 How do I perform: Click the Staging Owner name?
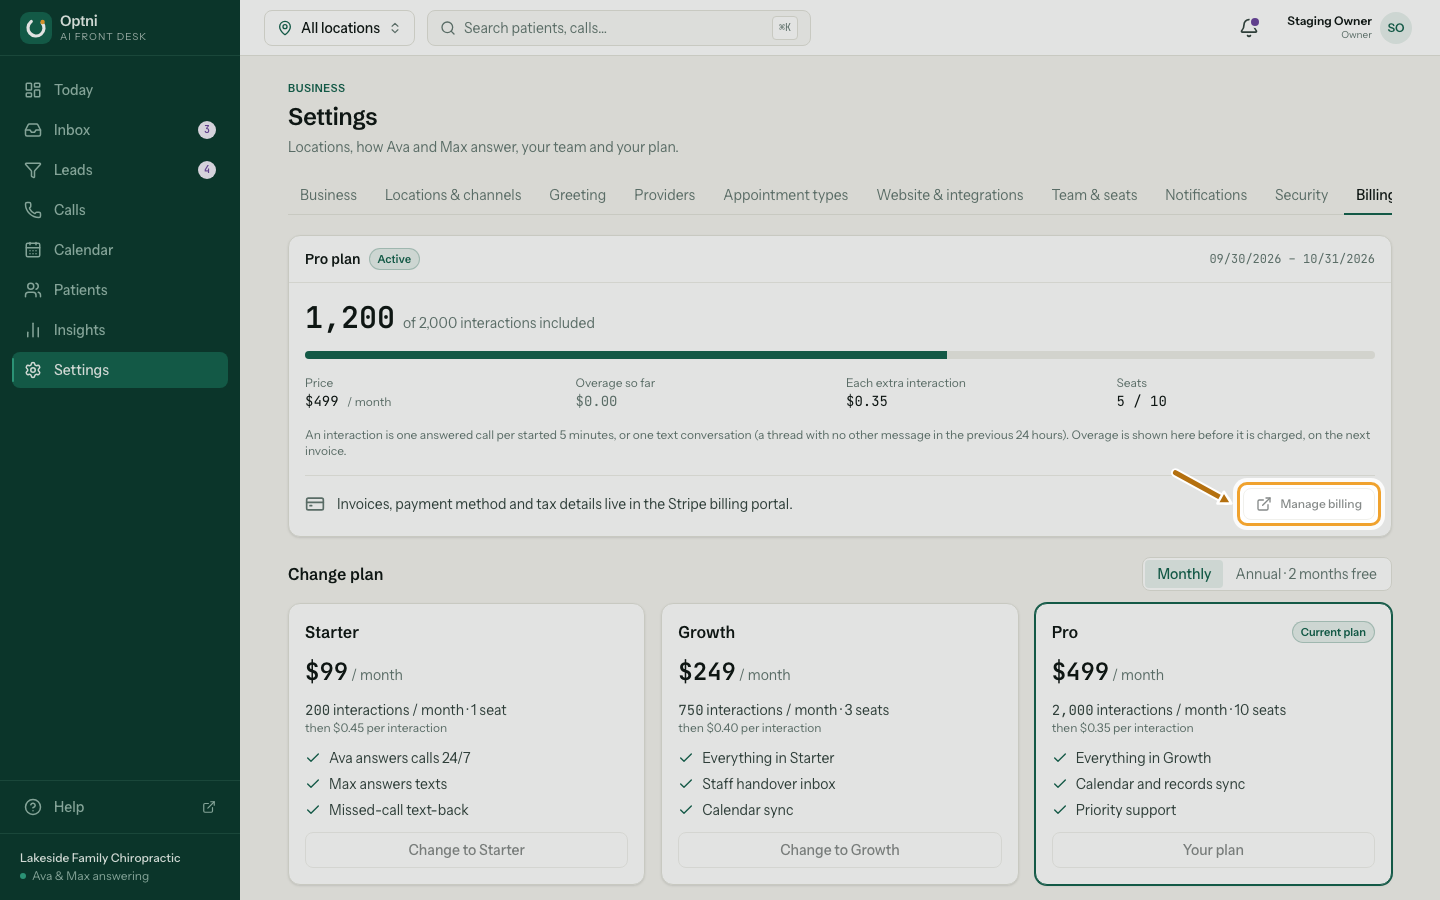pyautogui.click(x=1329, y=21)
